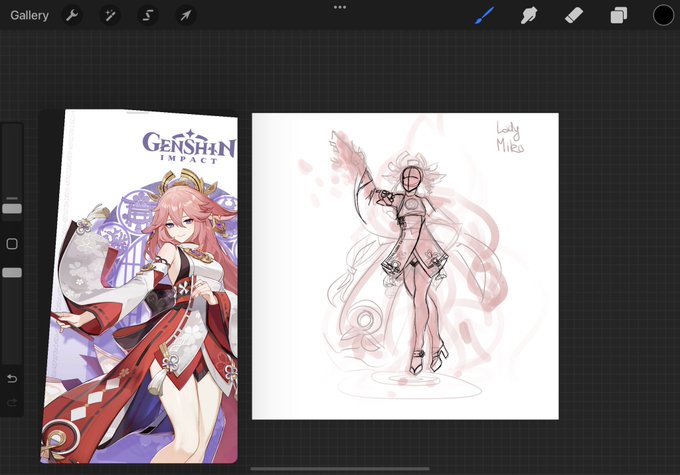This screenshot has width=680, height=475.
Task: Click the brush opacity slider handle
Action: pyautogui.click(x=12, y=272)
